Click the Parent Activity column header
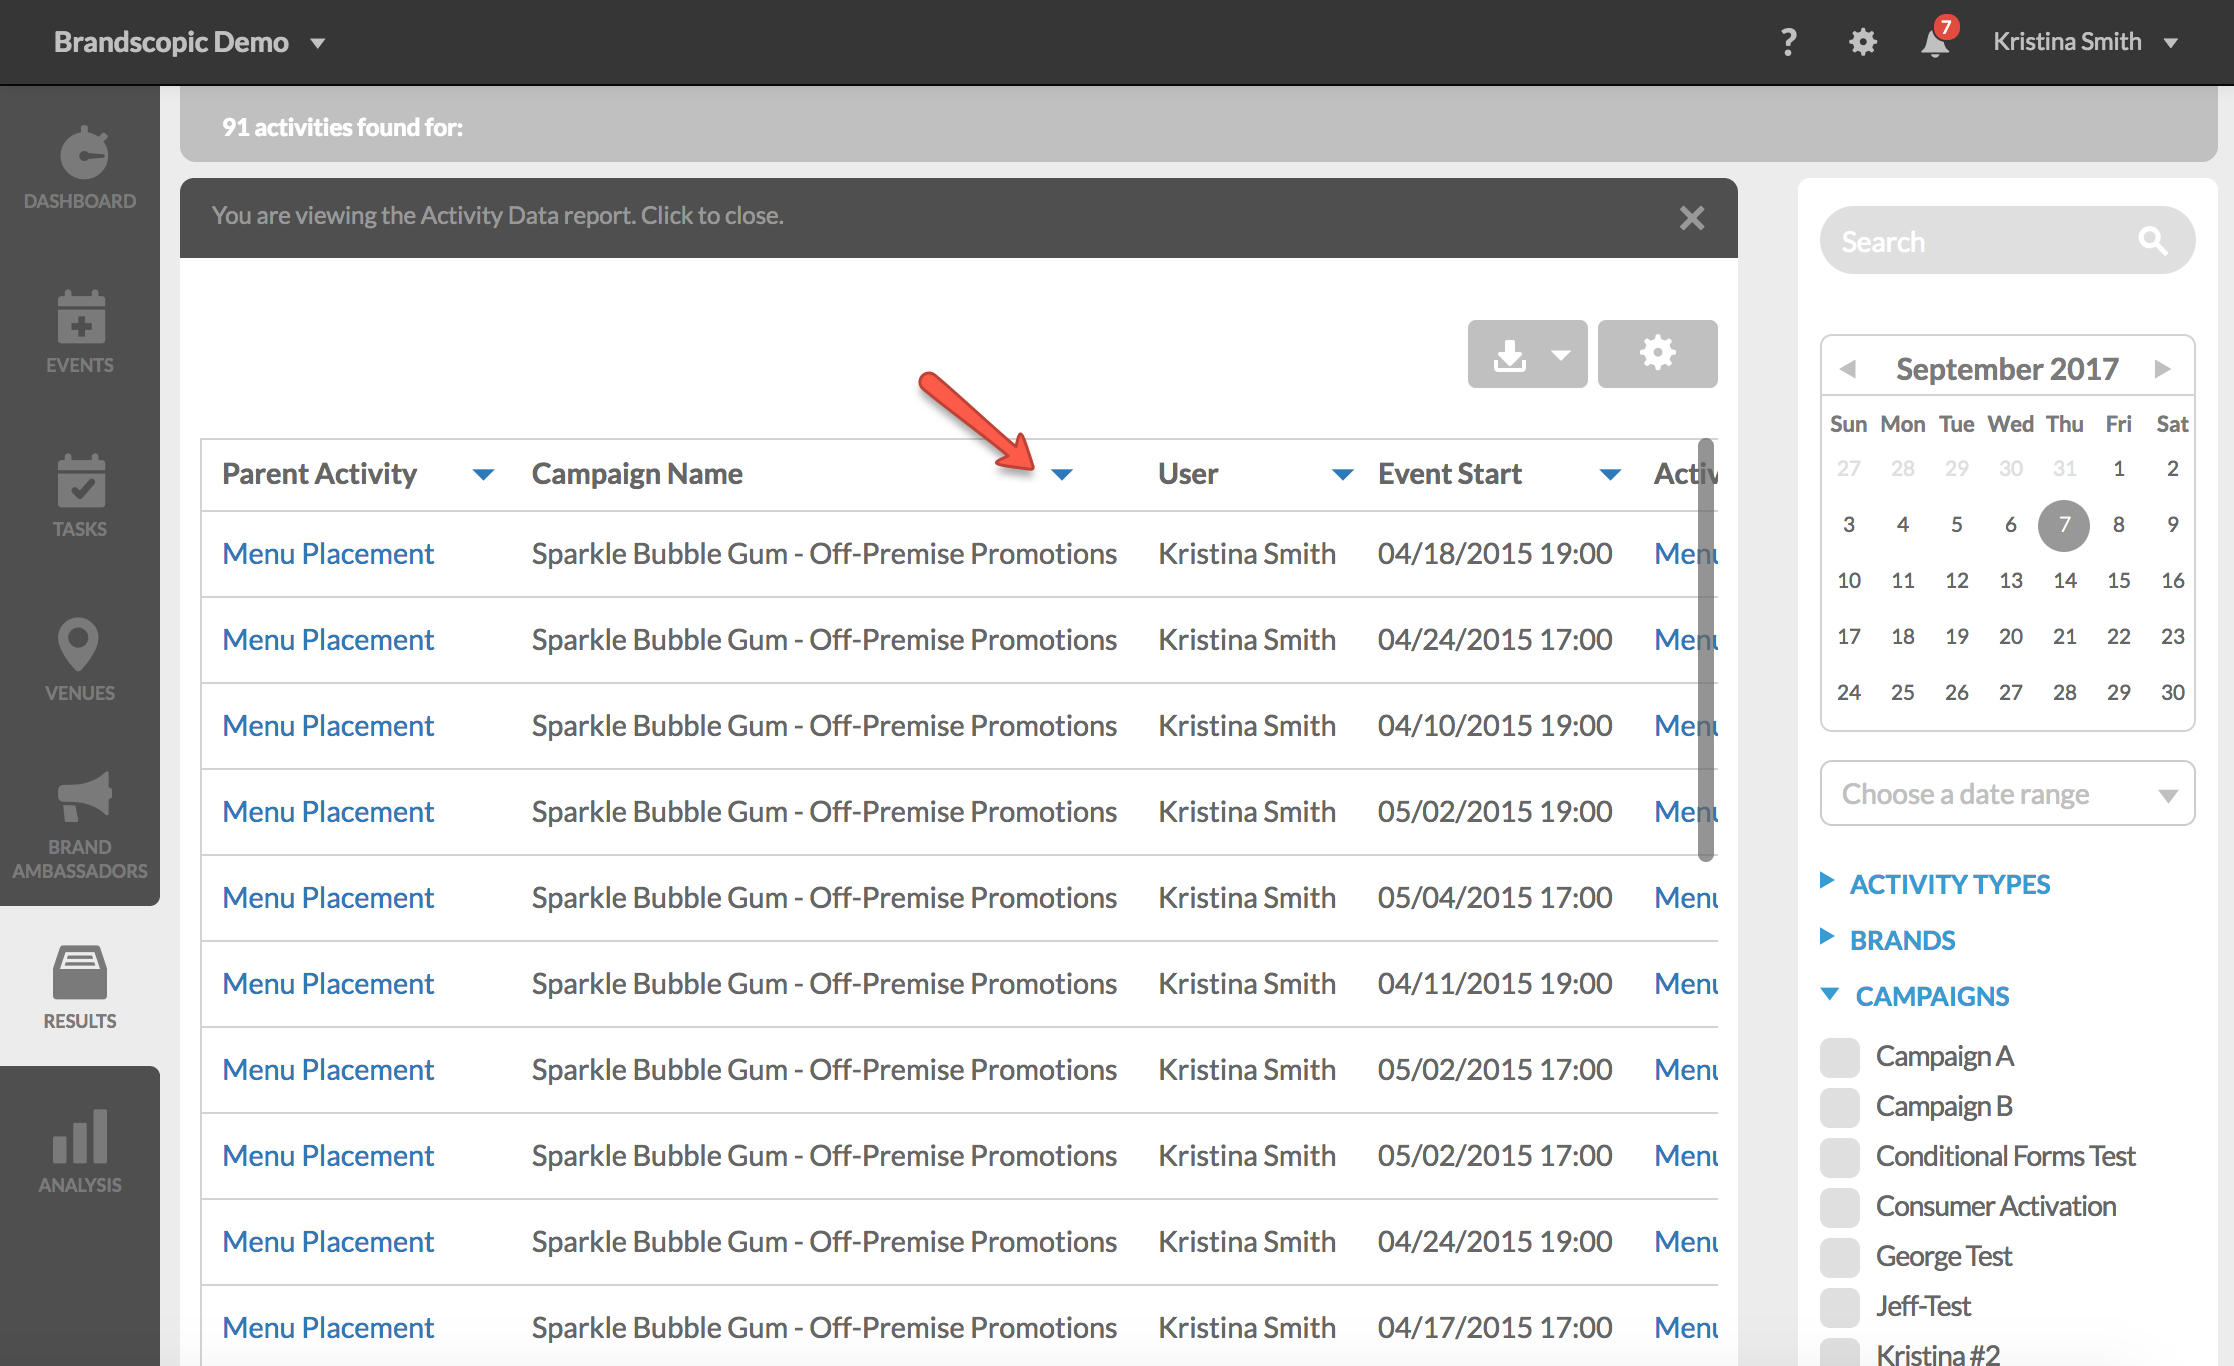This screenshot has width=2234, height=1366. (319, 474)
